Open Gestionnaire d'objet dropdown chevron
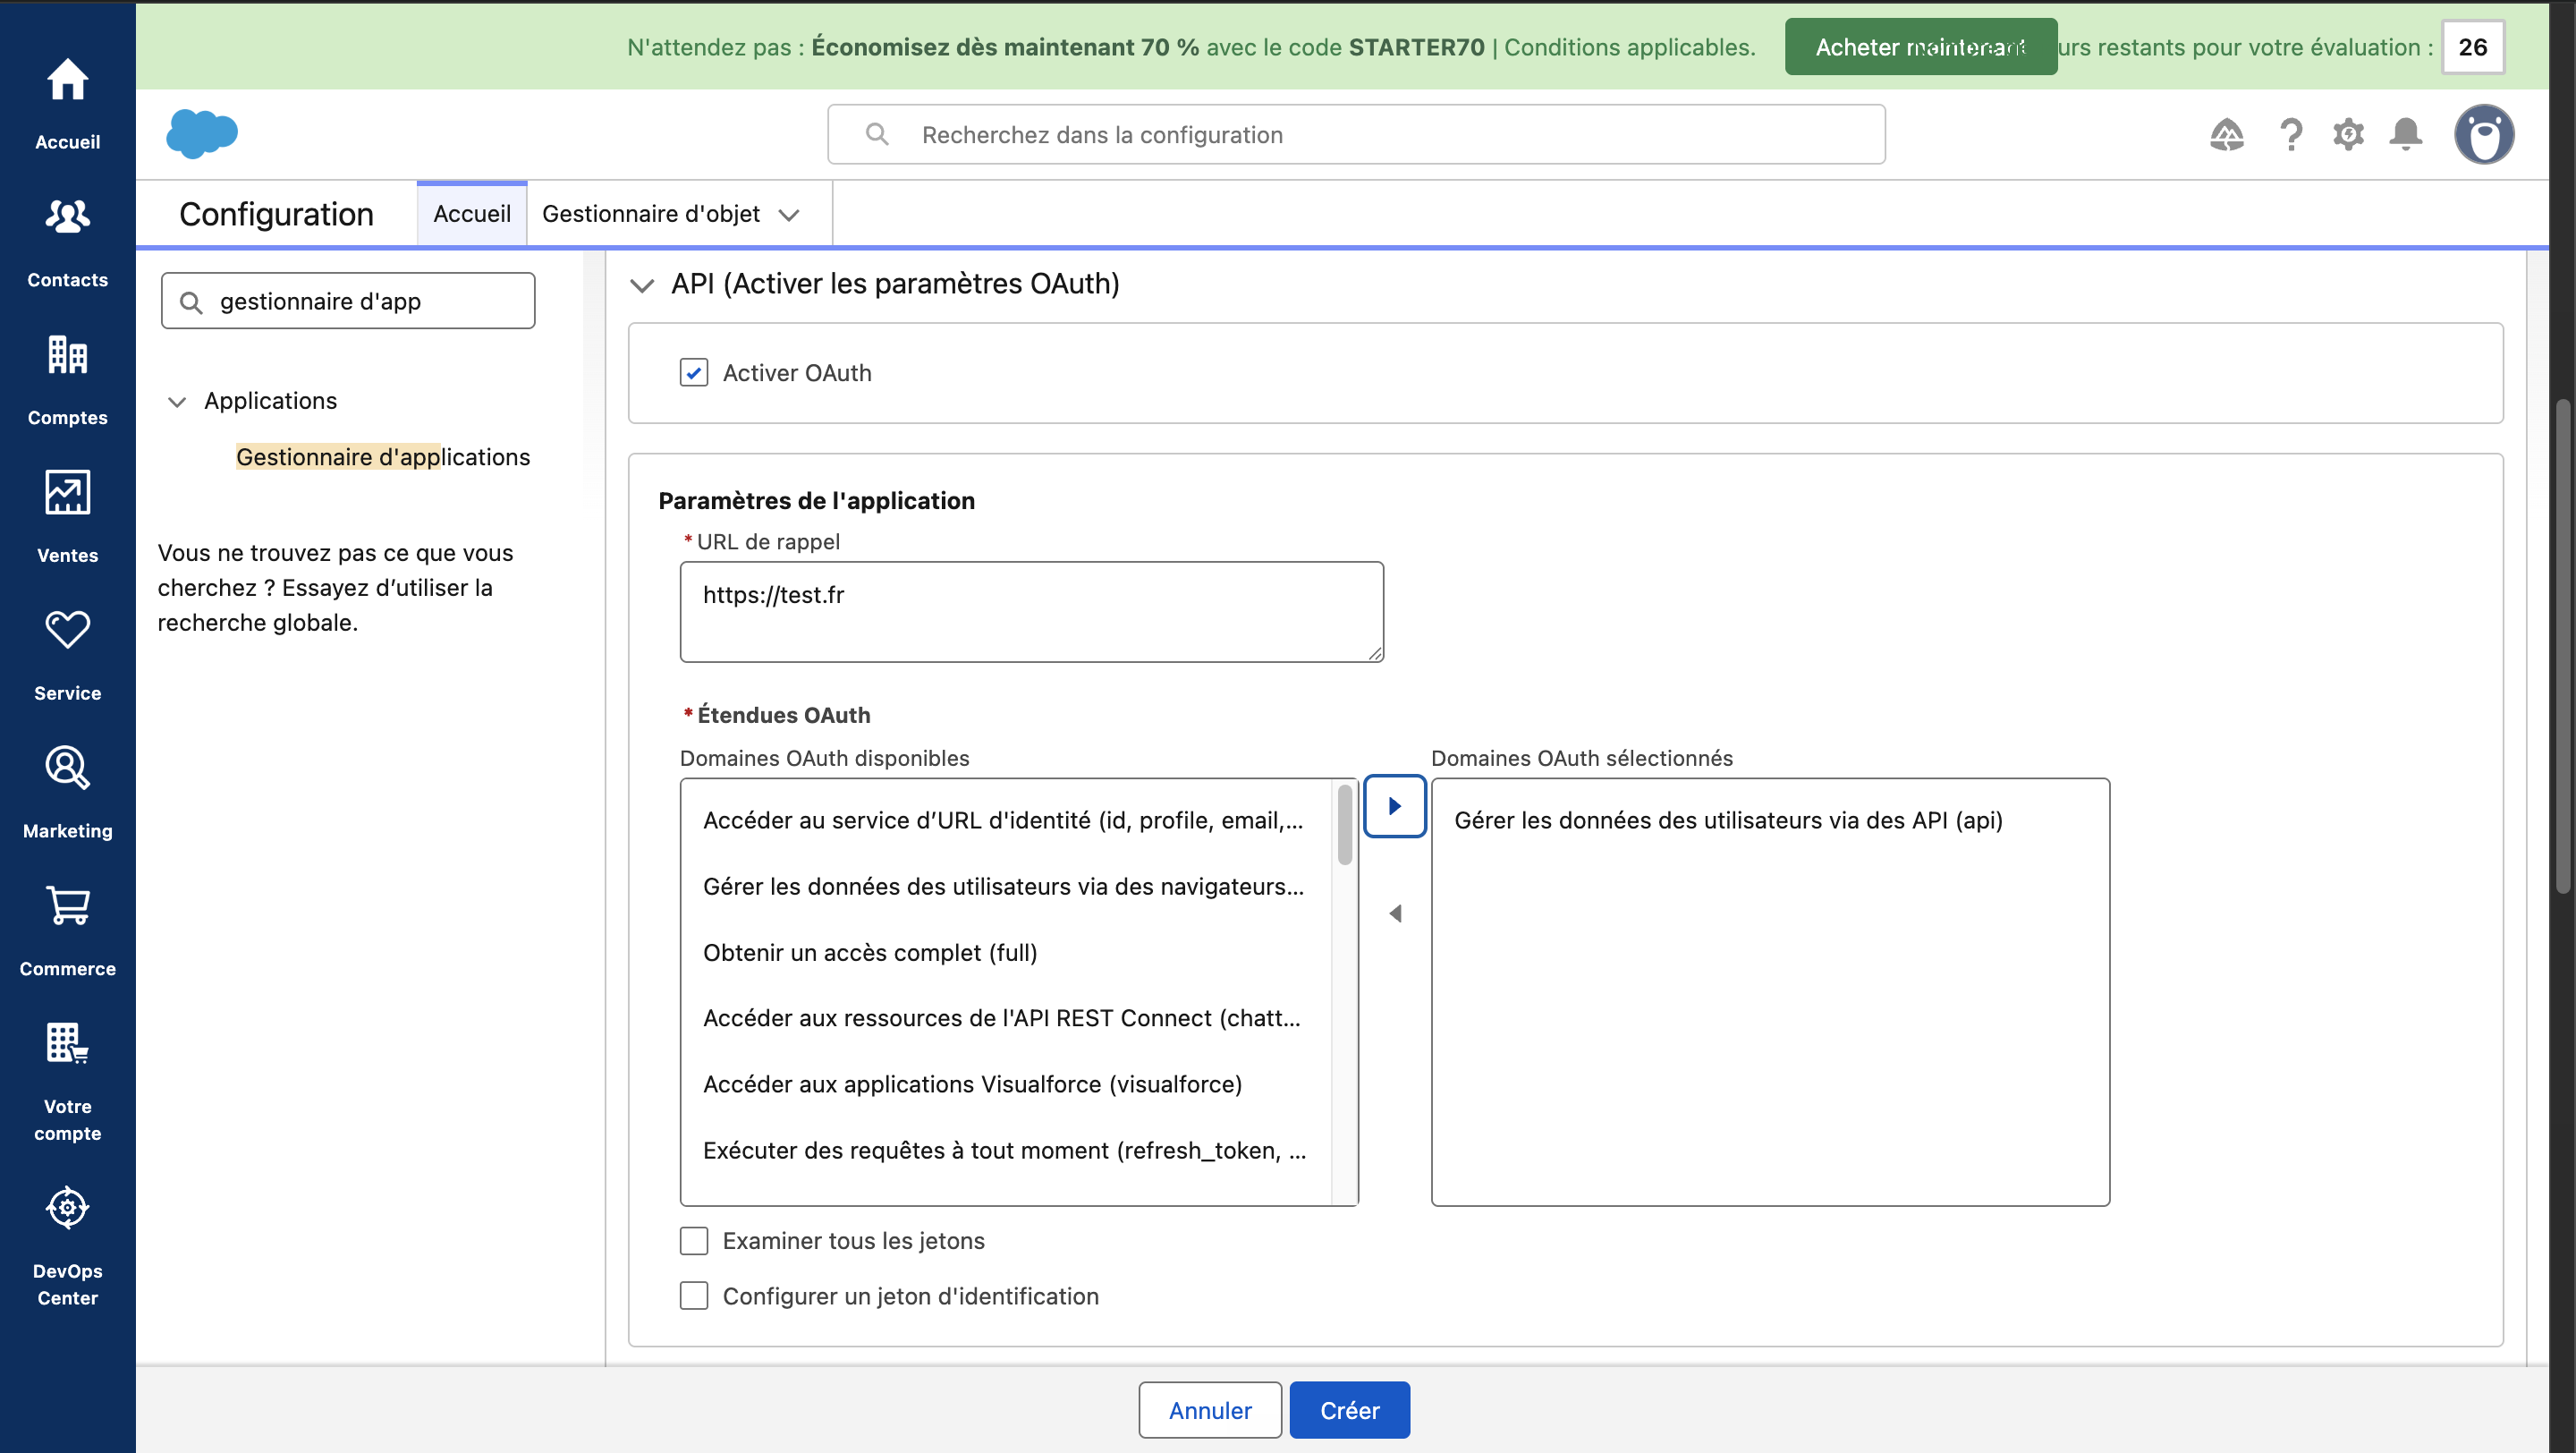Screen dimensions: 2576x1453 point(789,215)
